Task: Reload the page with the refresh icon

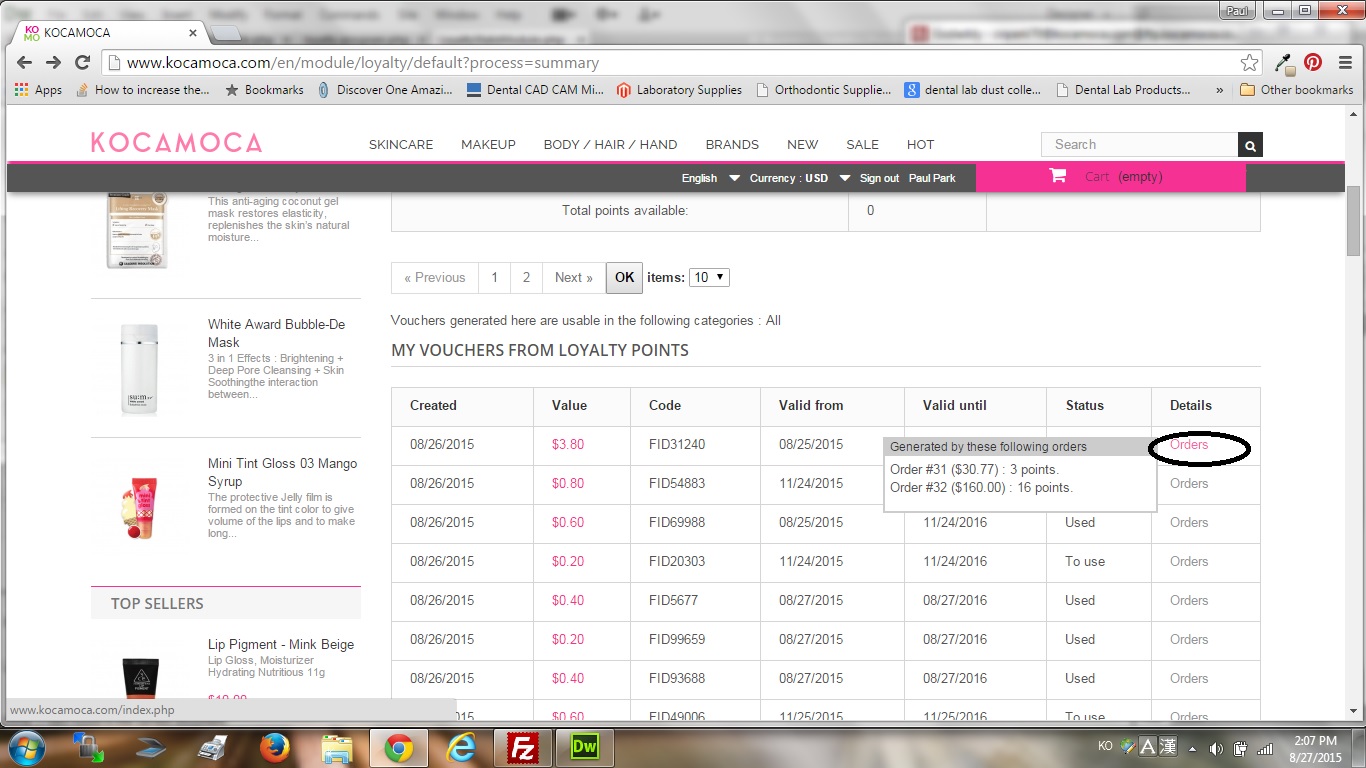Action: [x=83, y=62]
